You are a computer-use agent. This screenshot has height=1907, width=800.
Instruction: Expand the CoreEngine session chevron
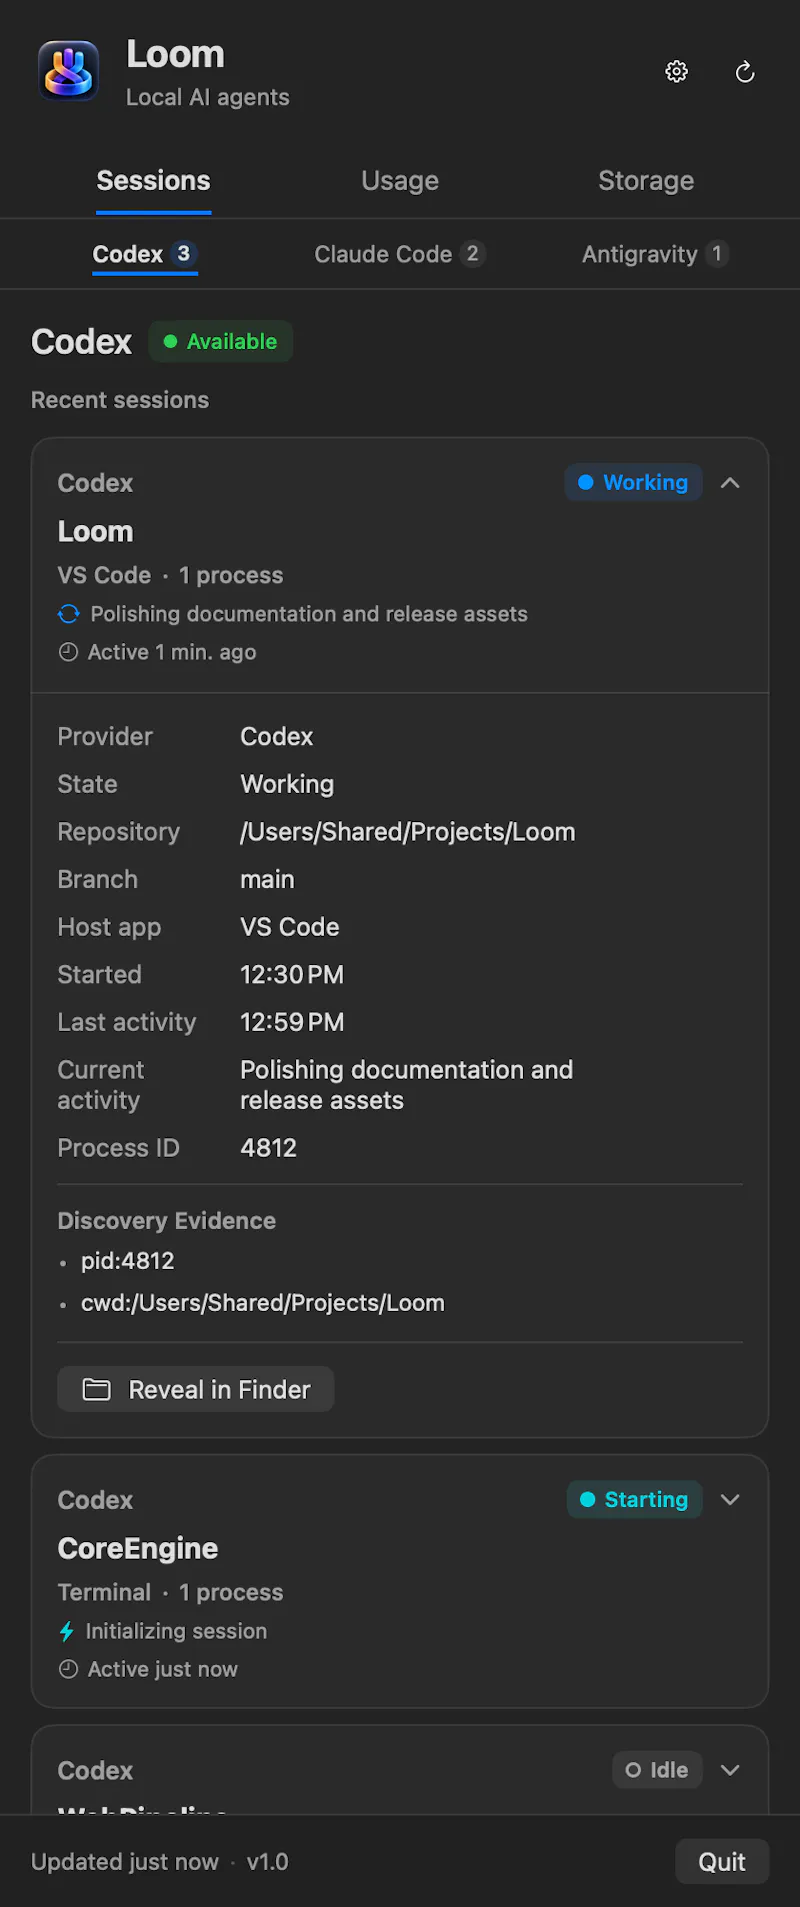coord(730,1499)
